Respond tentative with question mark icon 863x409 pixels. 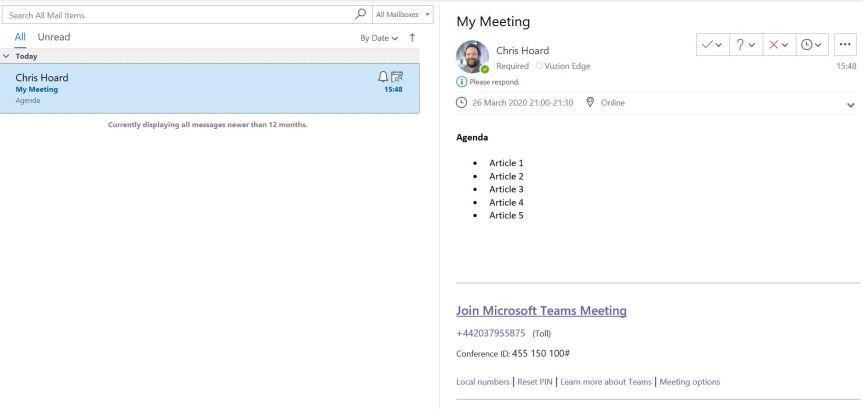coord(741,46)
